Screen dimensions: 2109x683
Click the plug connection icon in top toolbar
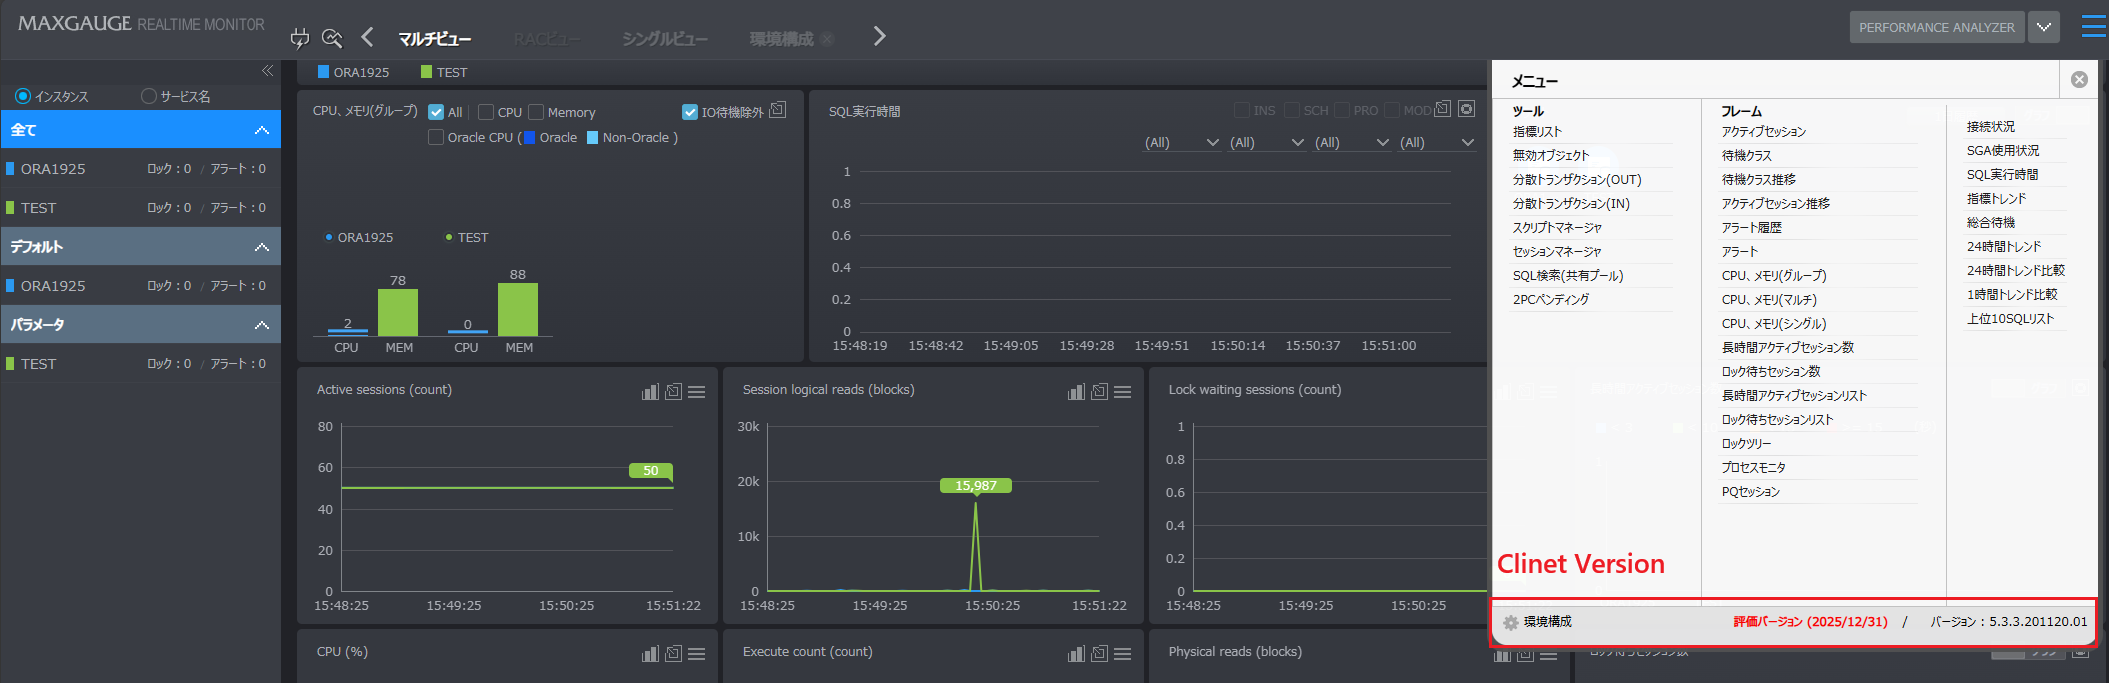299,38
